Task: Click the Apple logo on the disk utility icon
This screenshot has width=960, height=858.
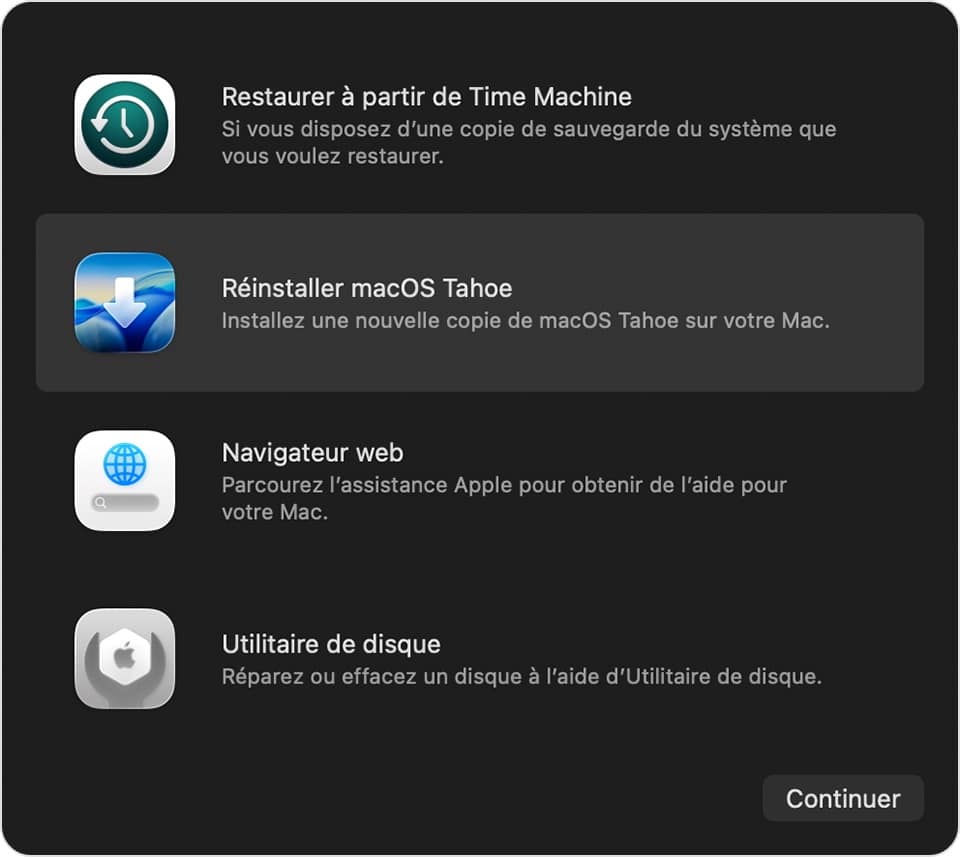Action: (x=125, y=657)
